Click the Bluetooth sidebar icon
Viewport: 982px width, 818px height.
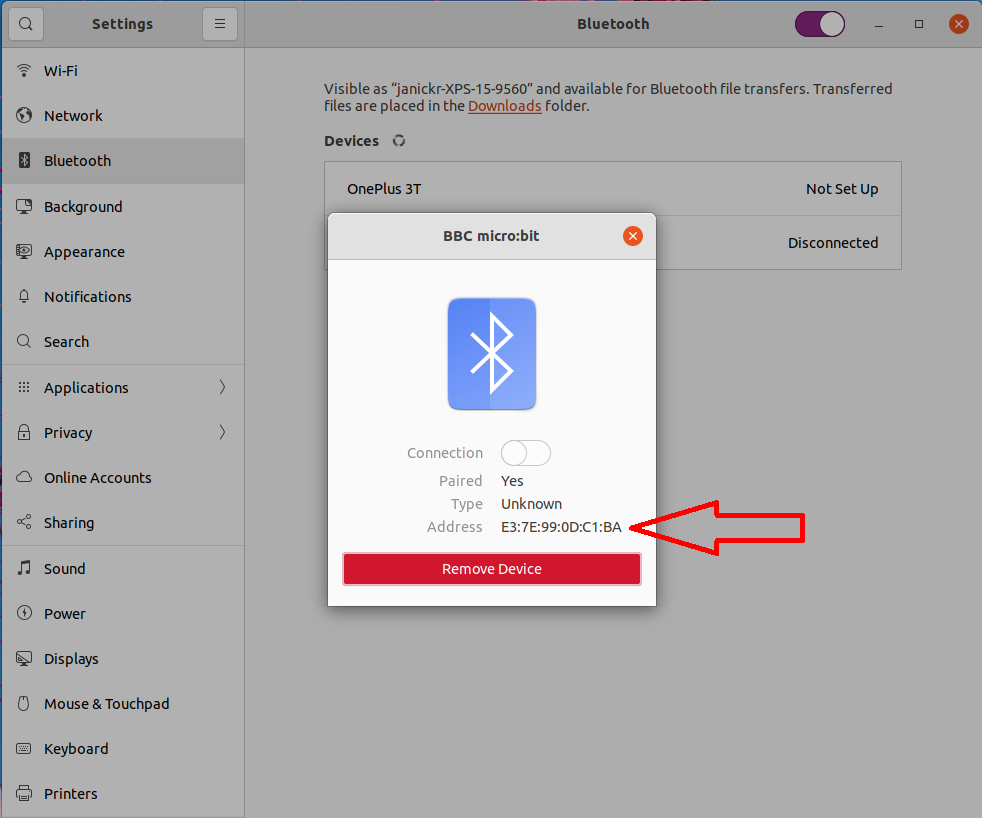pos(24,160)
